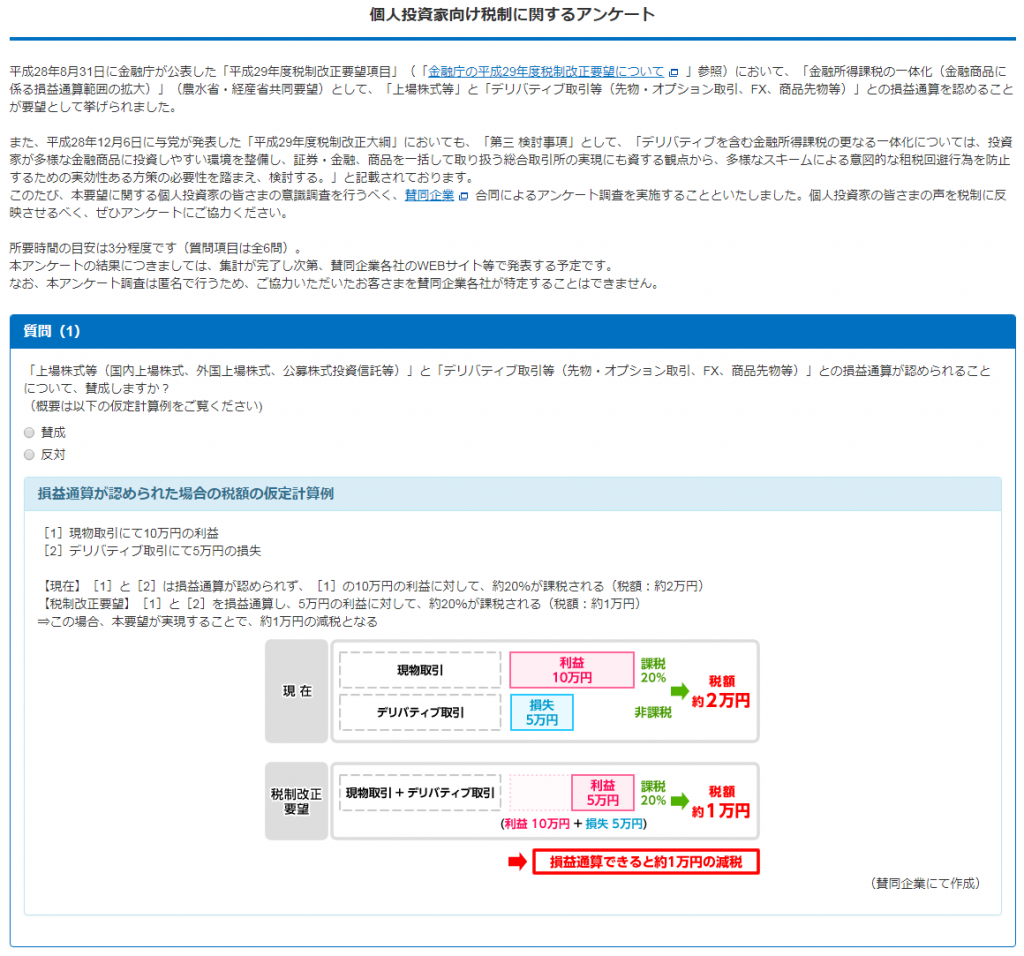This screenshot has width=1024, height=956.
Task: Open the 賛同企業 link
Action: pos(429,195)
